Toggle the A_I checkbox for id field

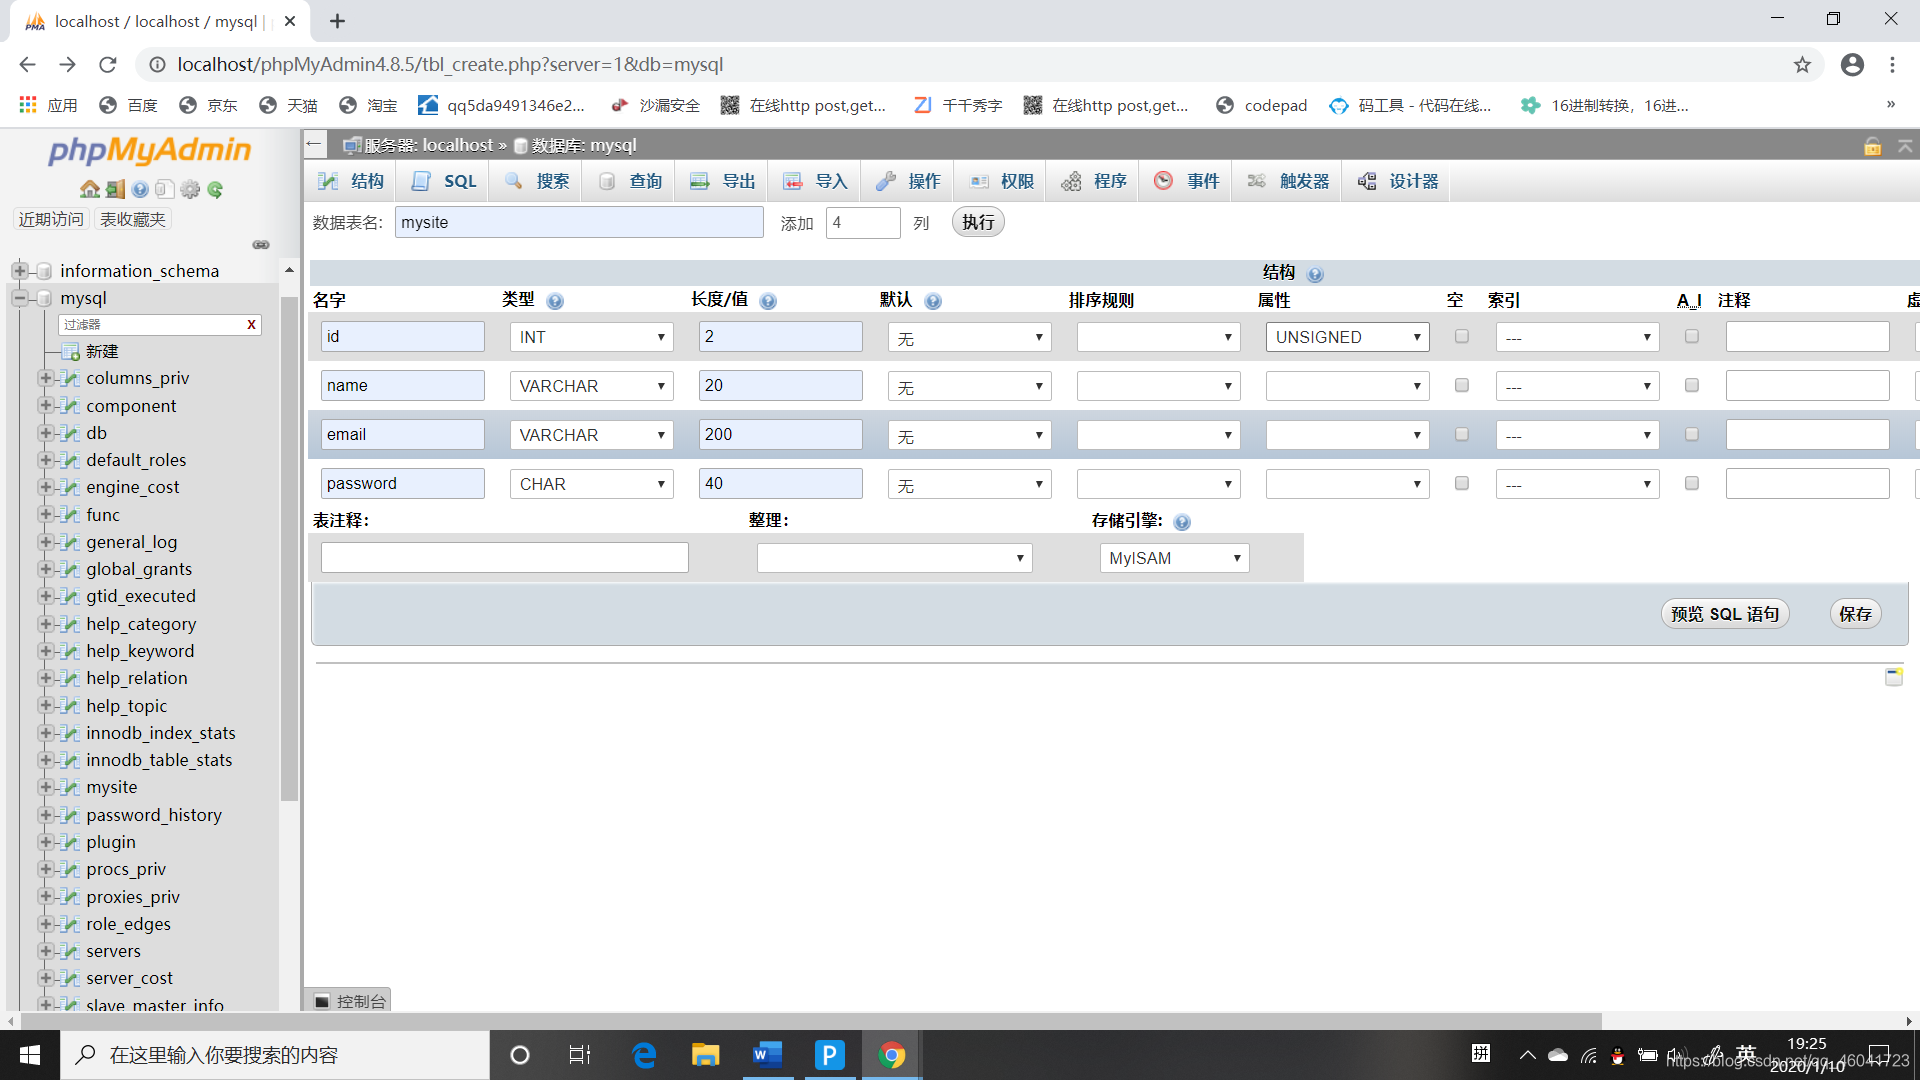[1692, 336]
